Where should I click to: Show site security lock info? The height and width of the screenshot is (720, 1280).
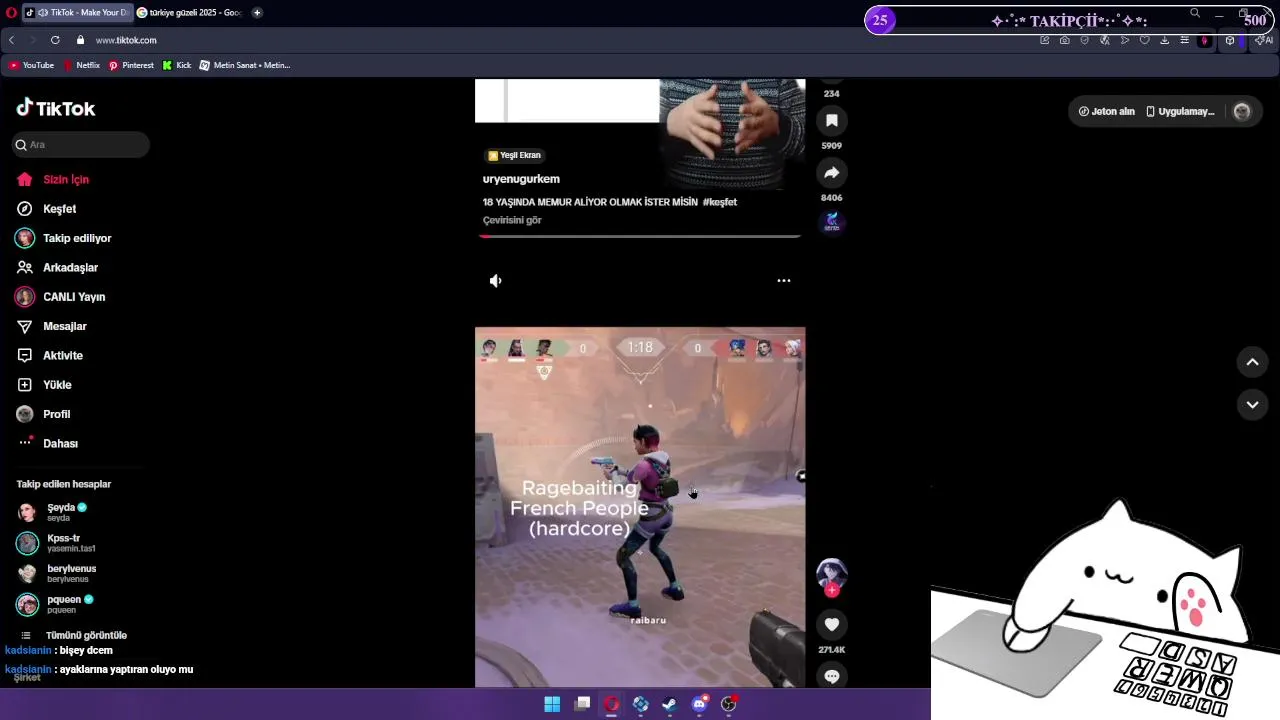click(x=80, y=40)
